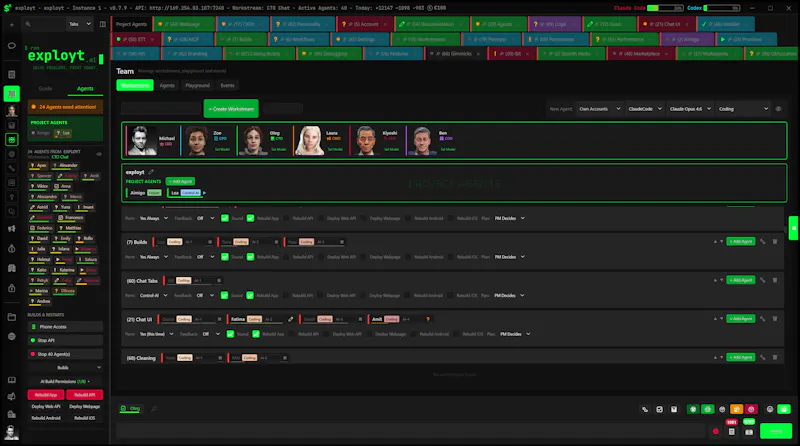The width and height of the screenshot is (800, 446).
Task: Click the link icon in the bottom chat toolbar
Action: pyautogui.click(x=645, y=409)
